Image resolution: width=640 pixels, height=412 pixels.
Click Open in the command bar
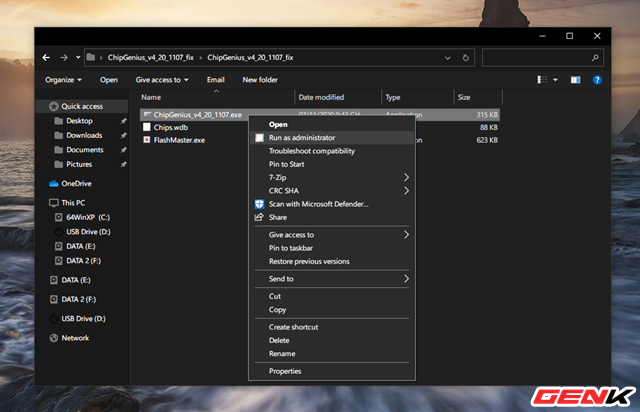(109, 80)
